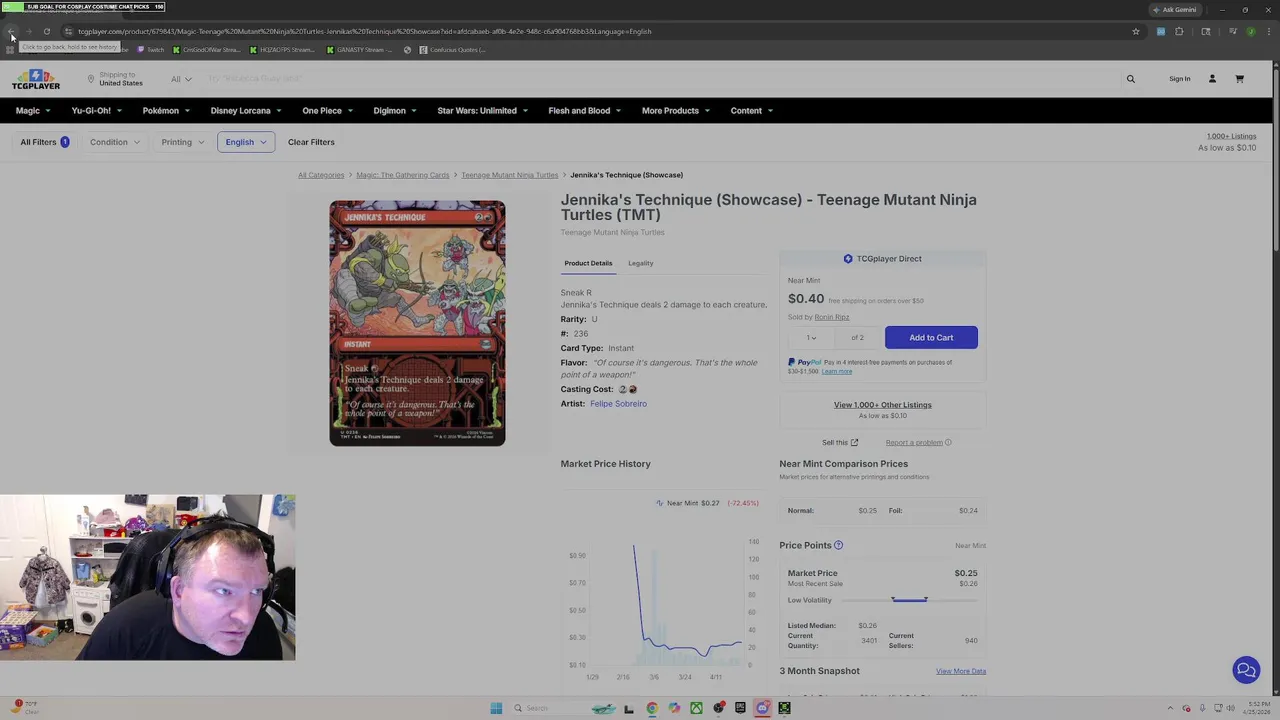Select the Product Details tab

coord(588,263)
